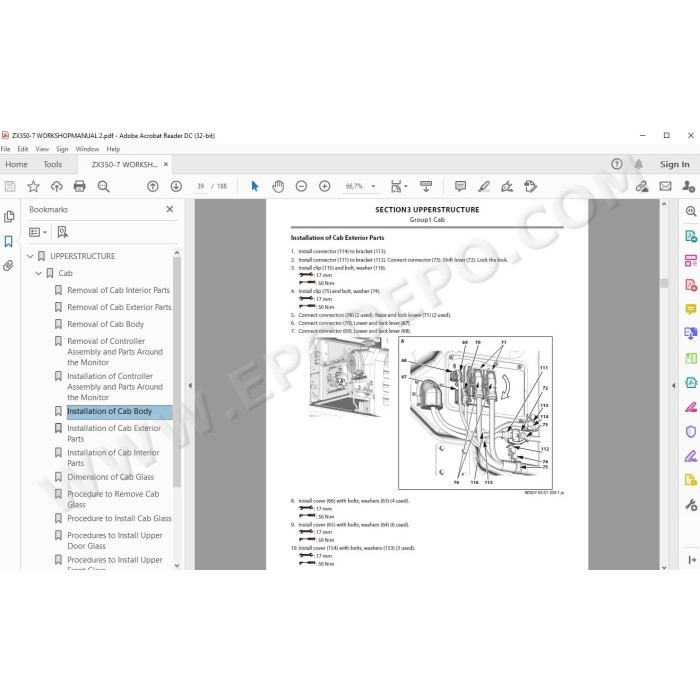Click find current bookmark icon
This screenshot has height=700, width=700.
coord(62,232)
